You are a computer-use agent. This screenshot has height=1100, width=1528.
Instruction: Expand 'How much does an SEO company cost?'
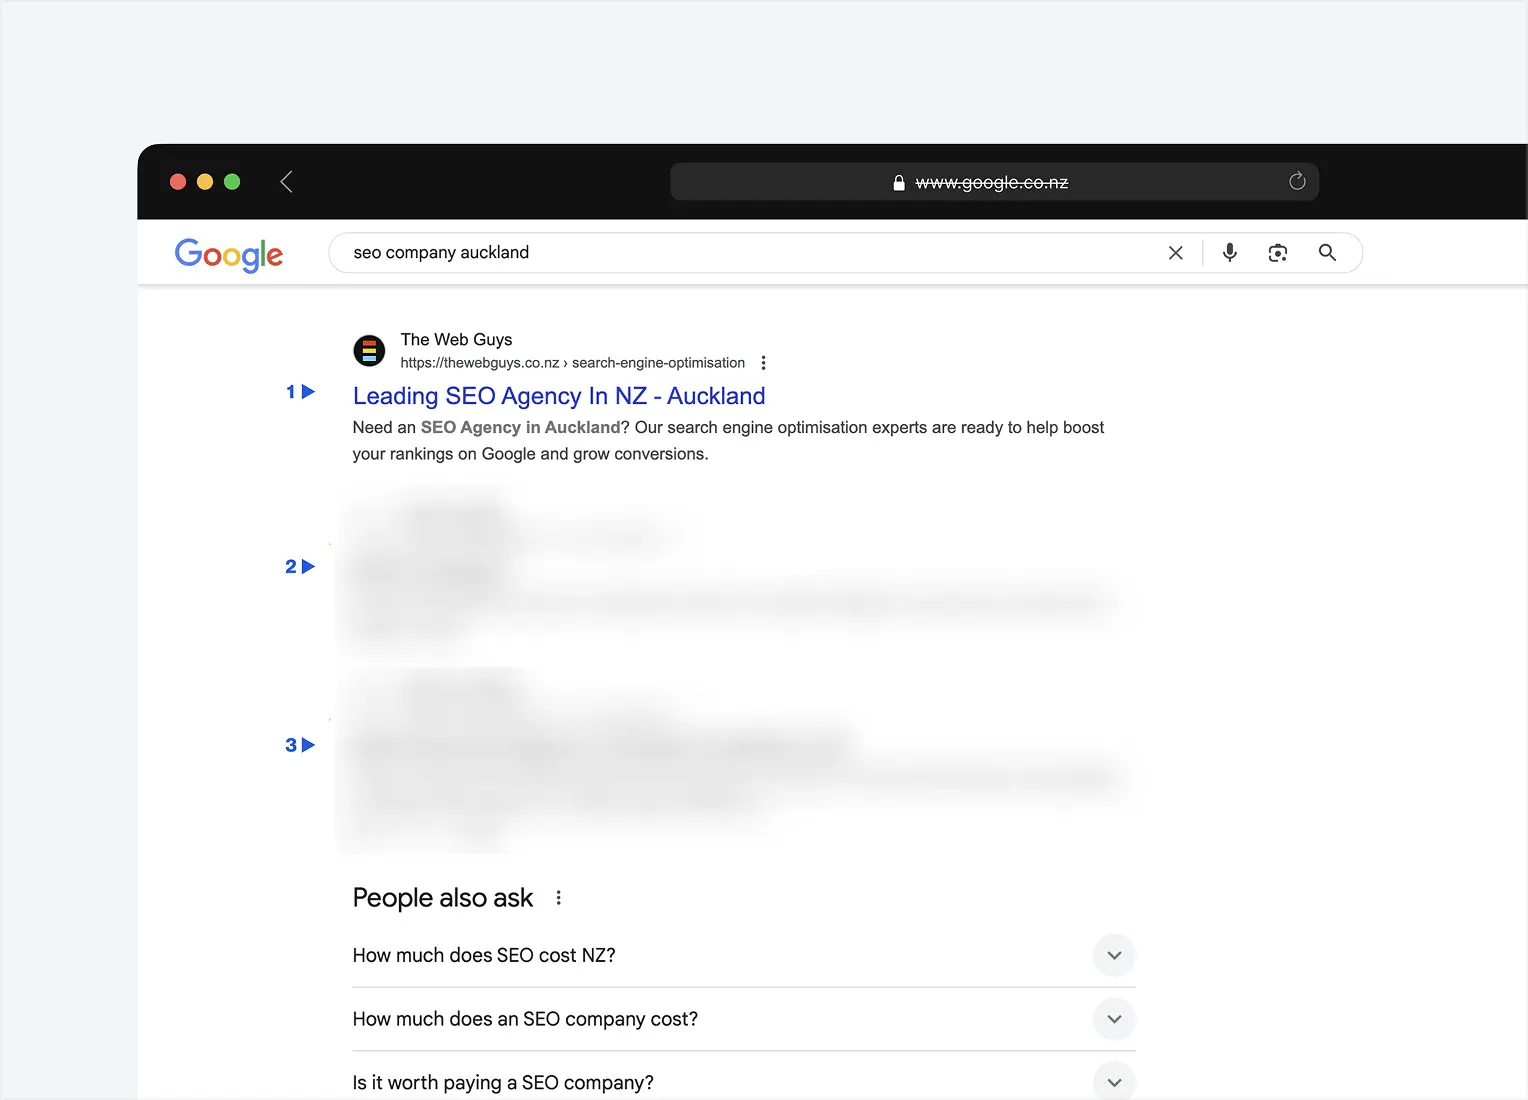[x=1114, y=1019]
